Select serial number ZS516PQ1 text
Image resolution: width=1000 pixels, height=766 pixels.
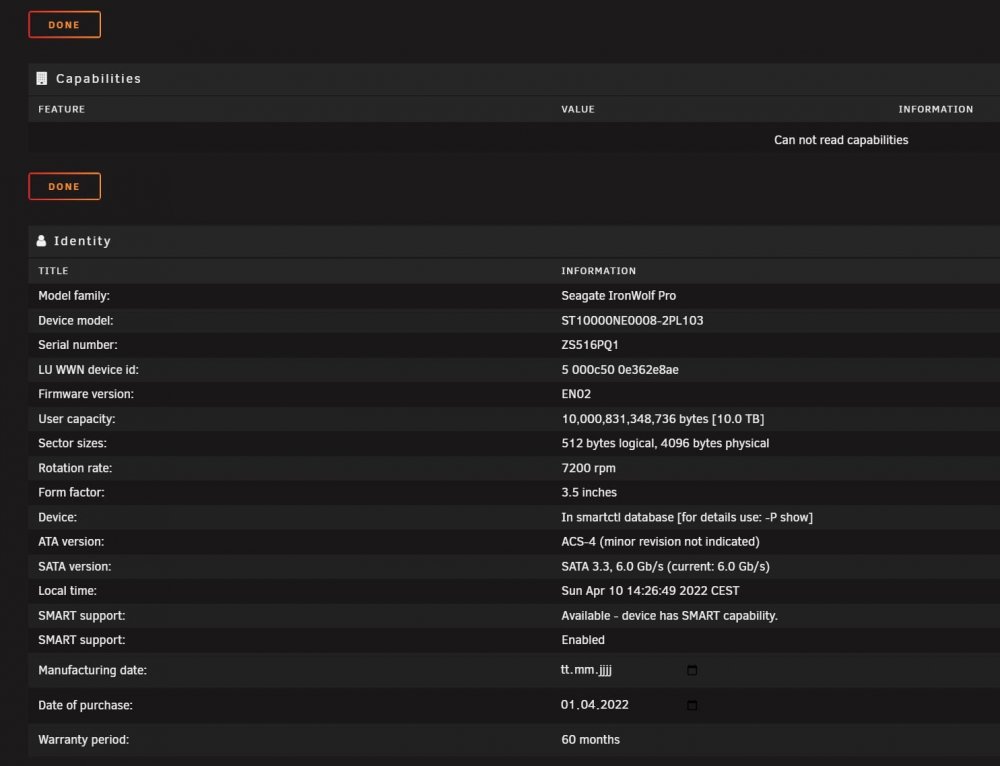pyautogui.click(x=590, y=345)
